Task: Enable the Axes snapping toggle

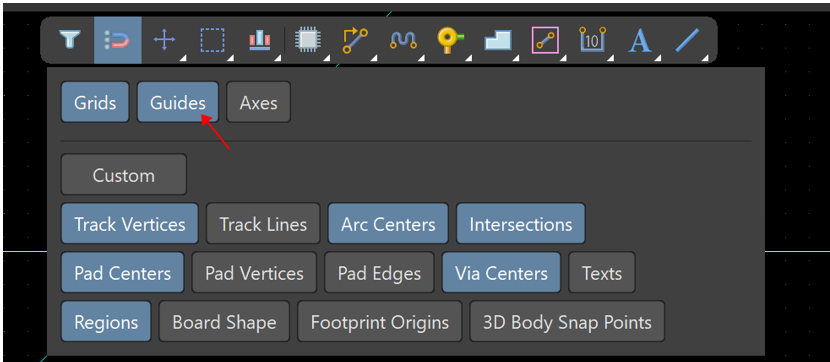Action: (x=259, y=102)
